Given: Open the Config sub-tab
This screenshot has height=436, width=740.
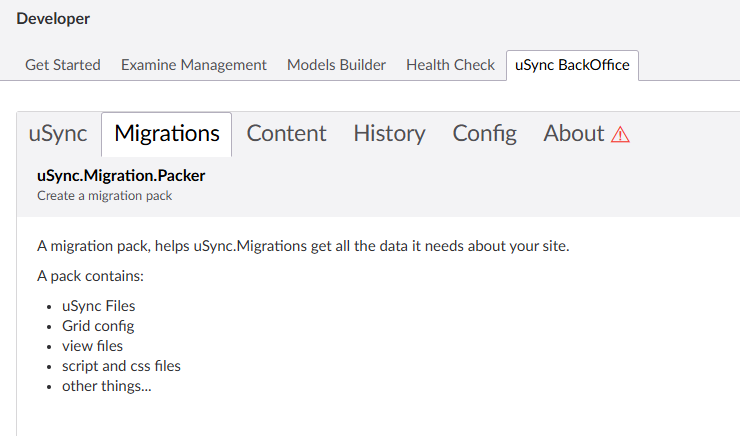Looking at the screenshot, I should point(484,134).
